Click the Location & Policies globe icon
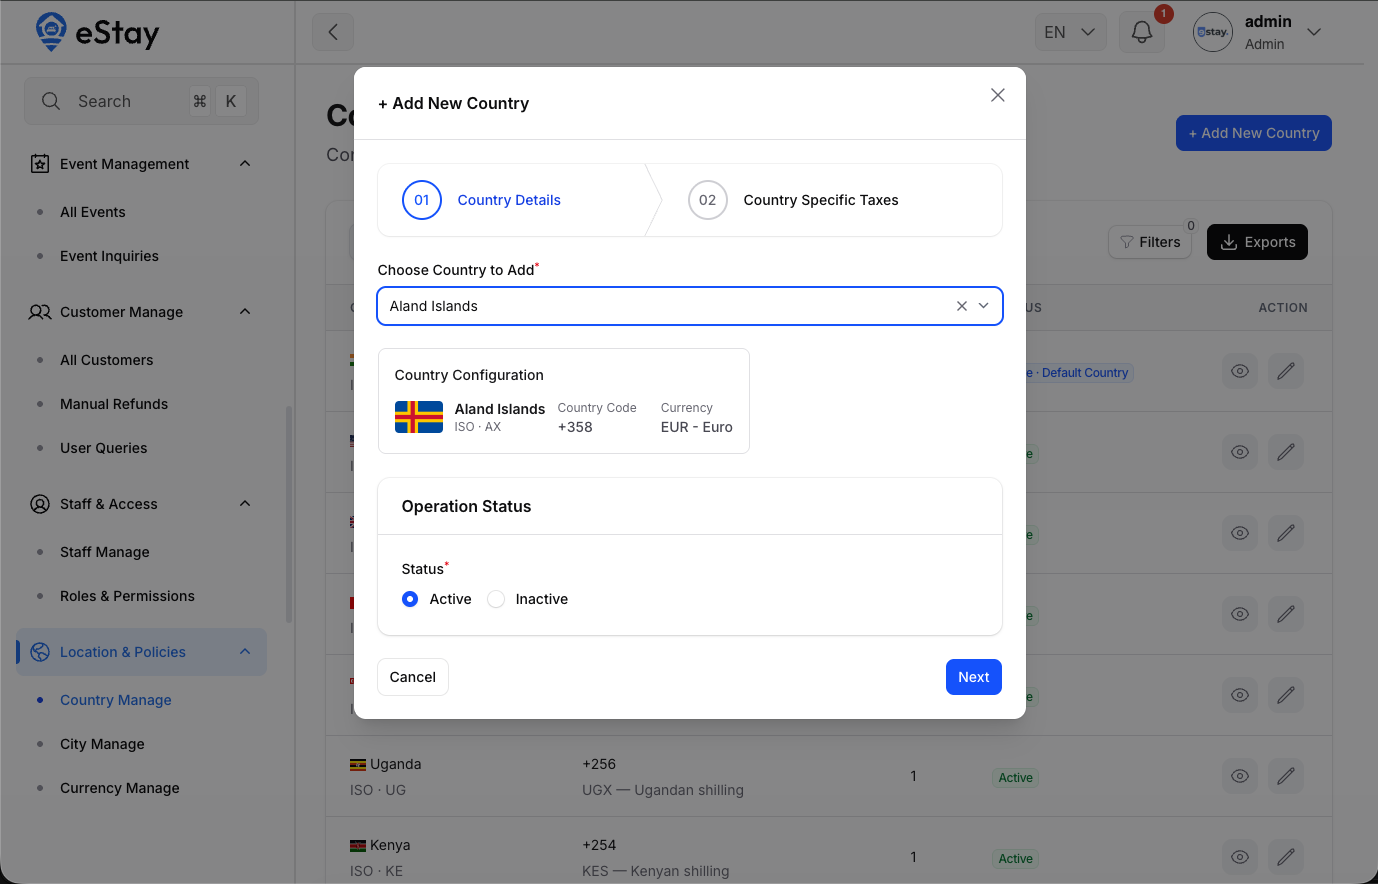 pyautogui.click(x=40, y=652)
